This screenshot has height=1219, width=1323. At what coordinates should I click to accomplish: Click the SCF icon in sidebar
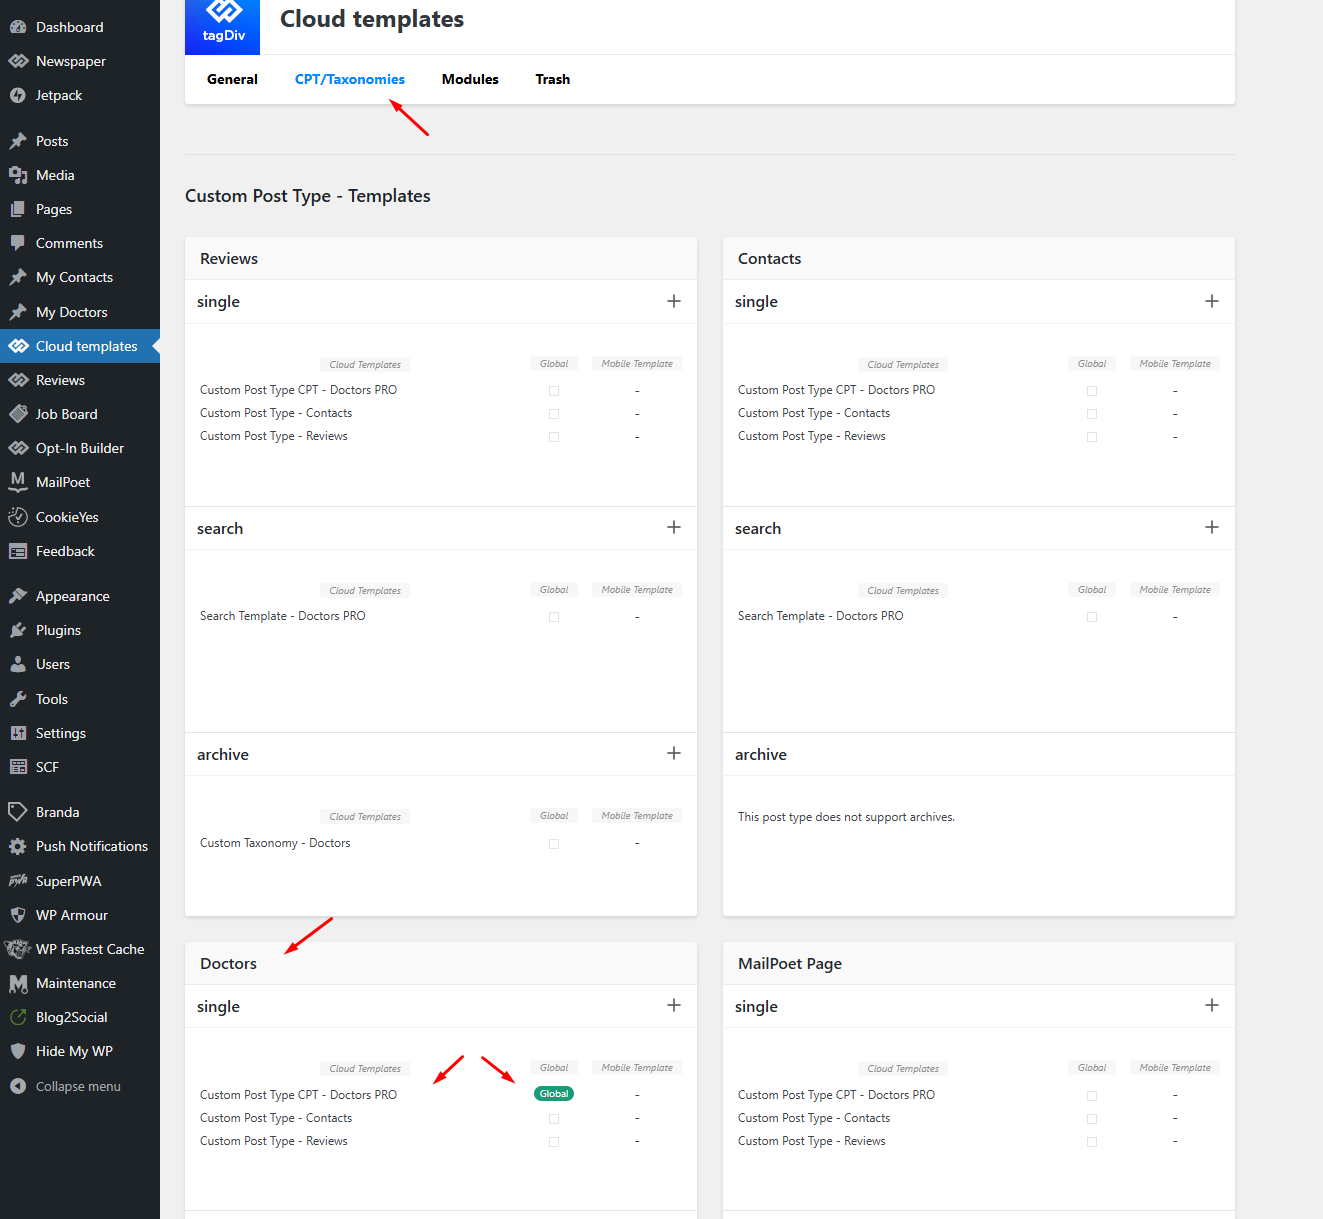pyautogui.click(x=18, y=767)
